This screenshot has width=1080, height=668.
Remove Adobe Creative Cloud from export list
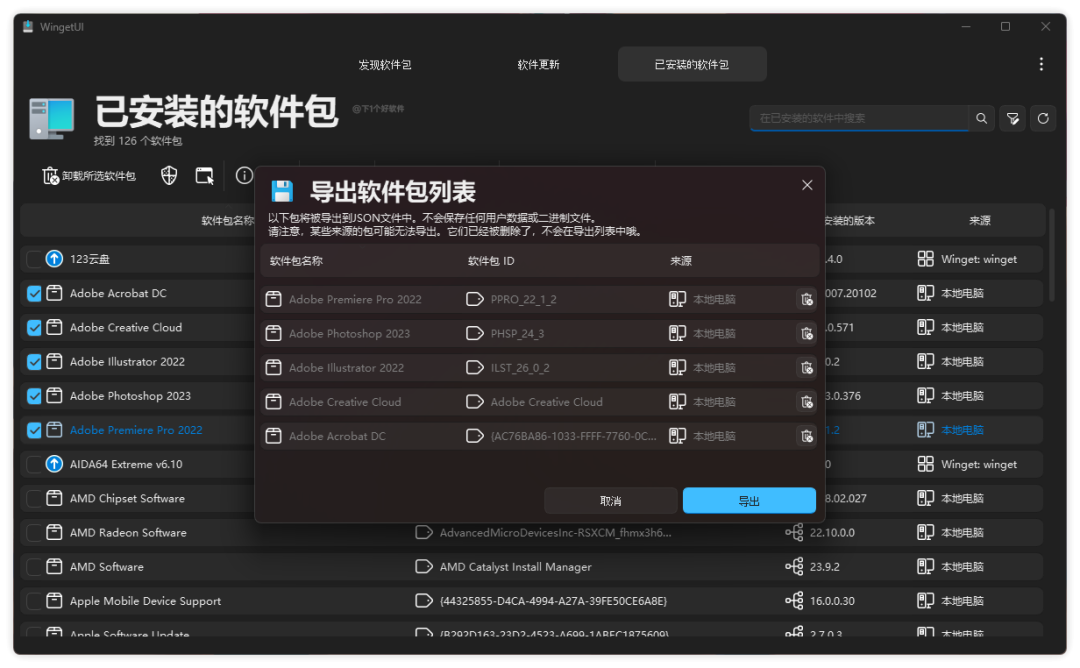tap(806, 402)
